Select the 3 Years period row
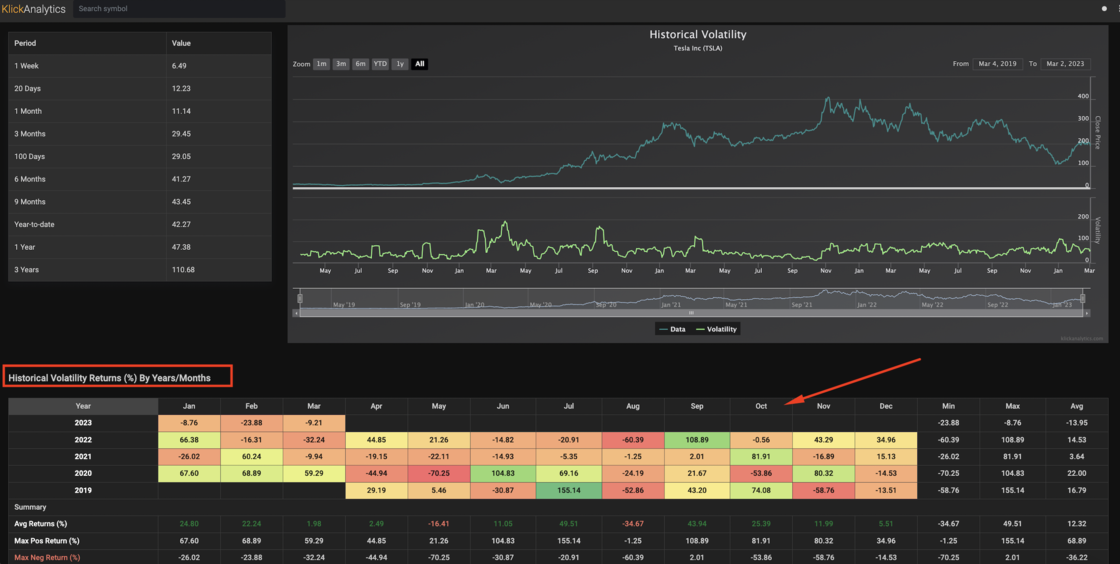Image resolution: width=1120 pixels, height=564 pixels. [140, 270]
